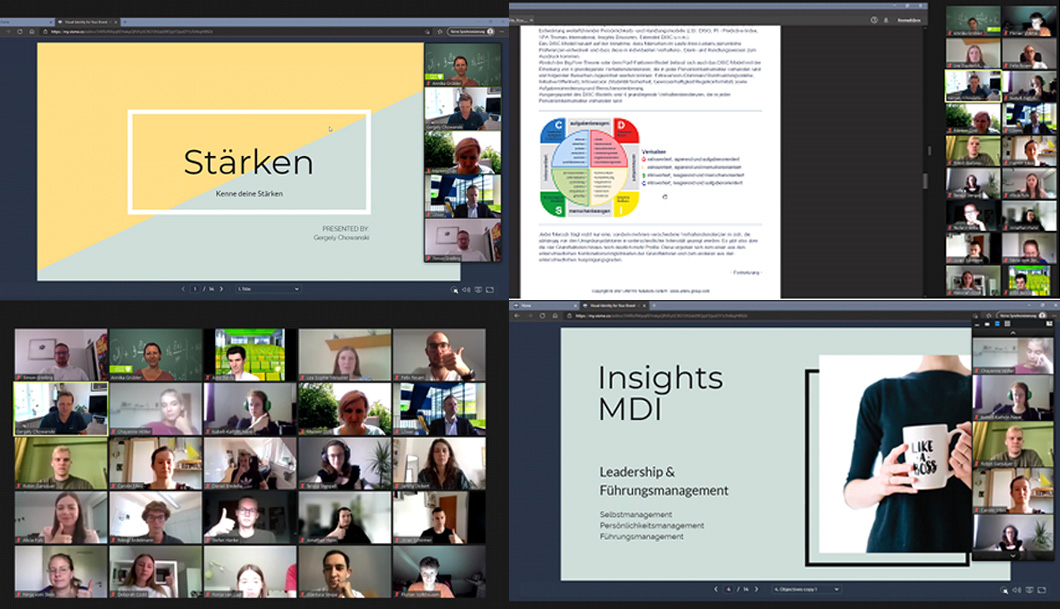Click the Kenne deine Stärken subtitle
This screenshot has height=609, width=1060.
pos(249,193)
